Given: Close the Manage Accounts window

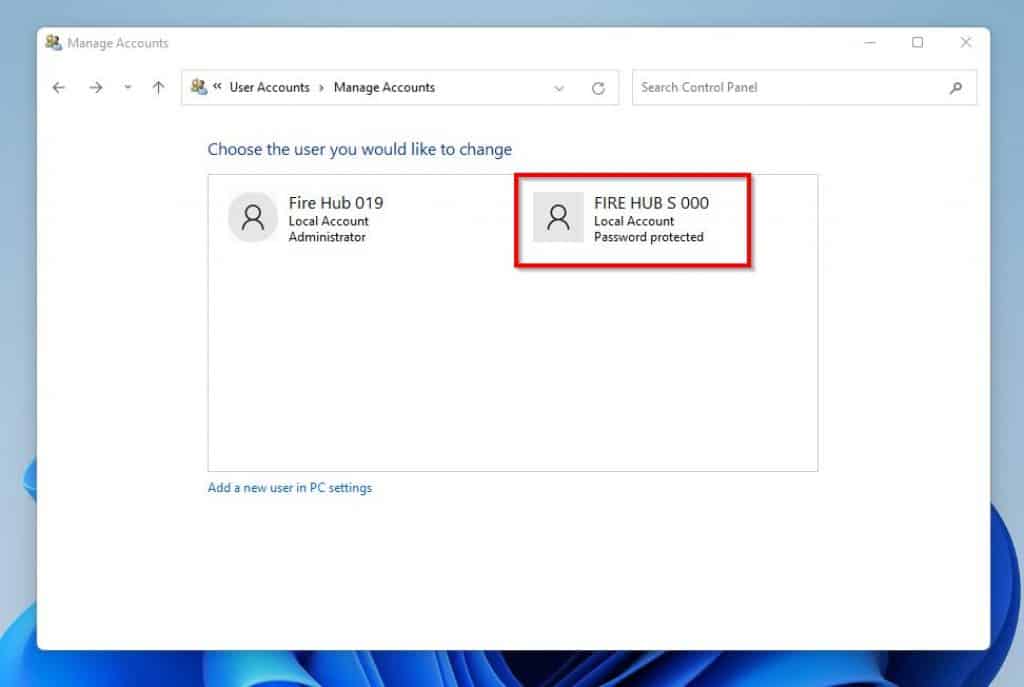Looking at the screenshot, I should click(966, 42).
